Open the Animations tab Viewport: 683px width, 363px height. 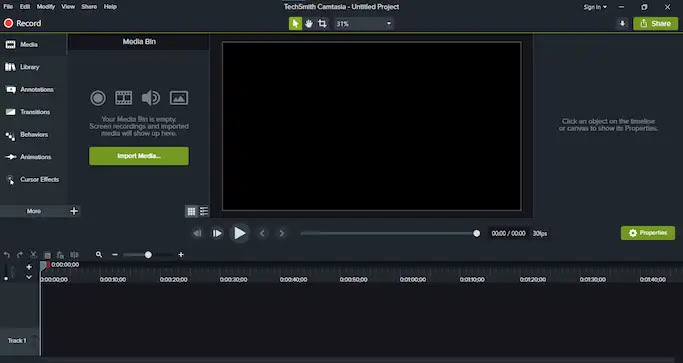pyautogui.click(x=33, y=157)
